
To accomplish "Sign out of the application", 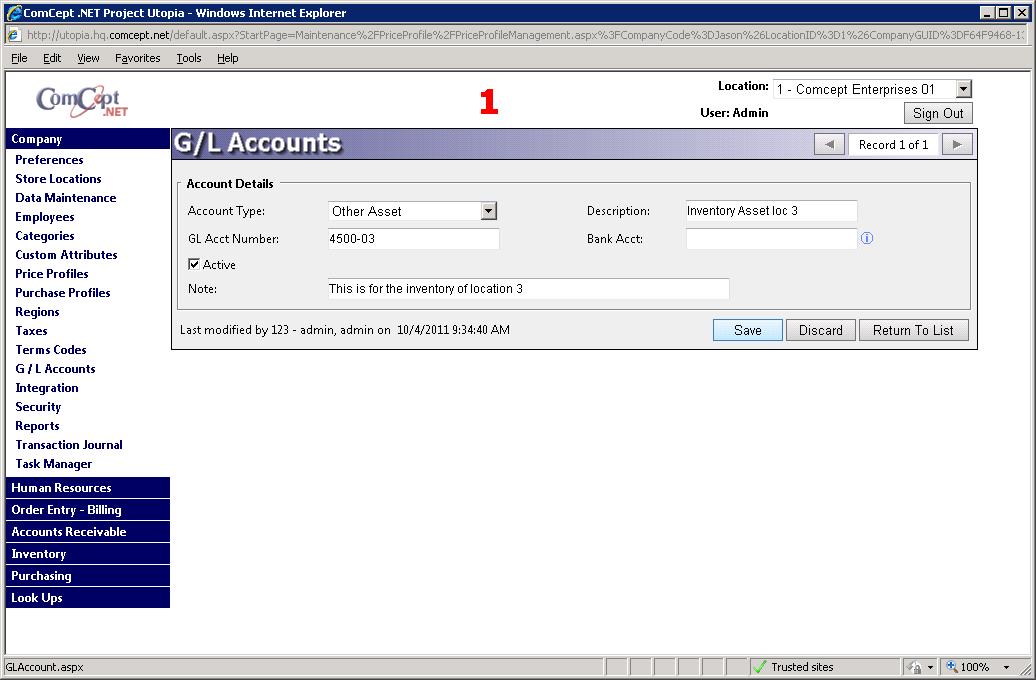I will click(937, 113).
